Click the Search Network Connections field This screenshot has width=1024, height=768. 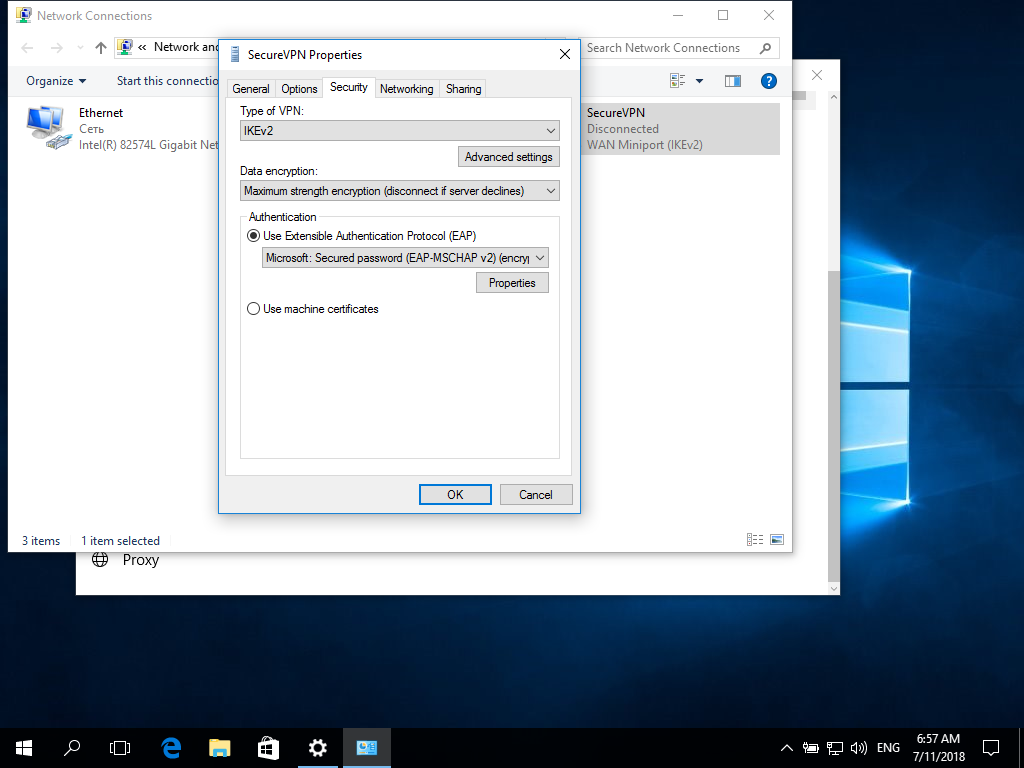point(670,48)
